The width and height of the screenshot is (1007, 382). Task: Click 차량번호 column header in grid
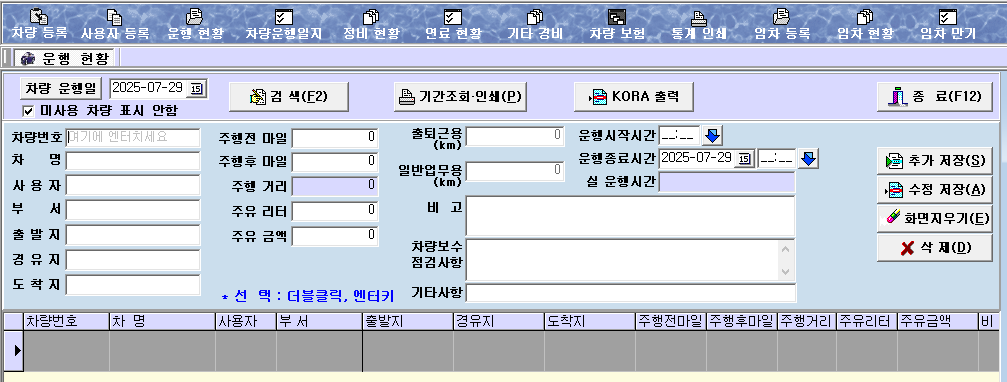tap(66, 322)
